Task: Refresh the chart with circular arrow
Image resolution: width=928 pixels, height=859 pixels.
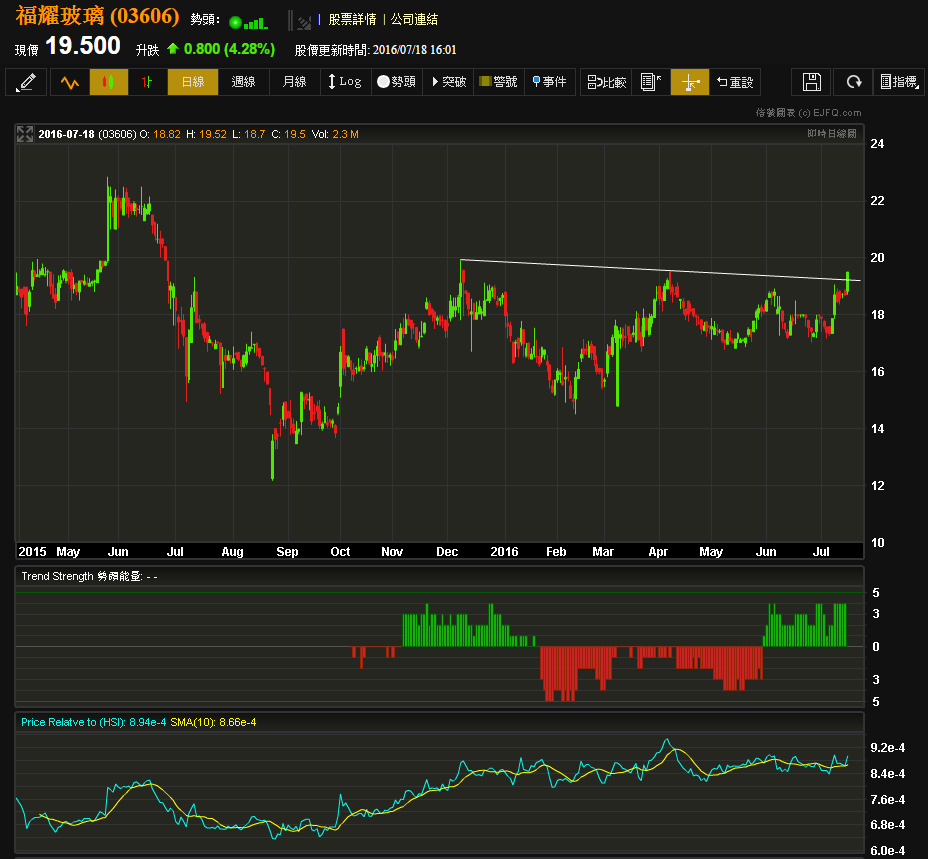Action: click(853, 82)
